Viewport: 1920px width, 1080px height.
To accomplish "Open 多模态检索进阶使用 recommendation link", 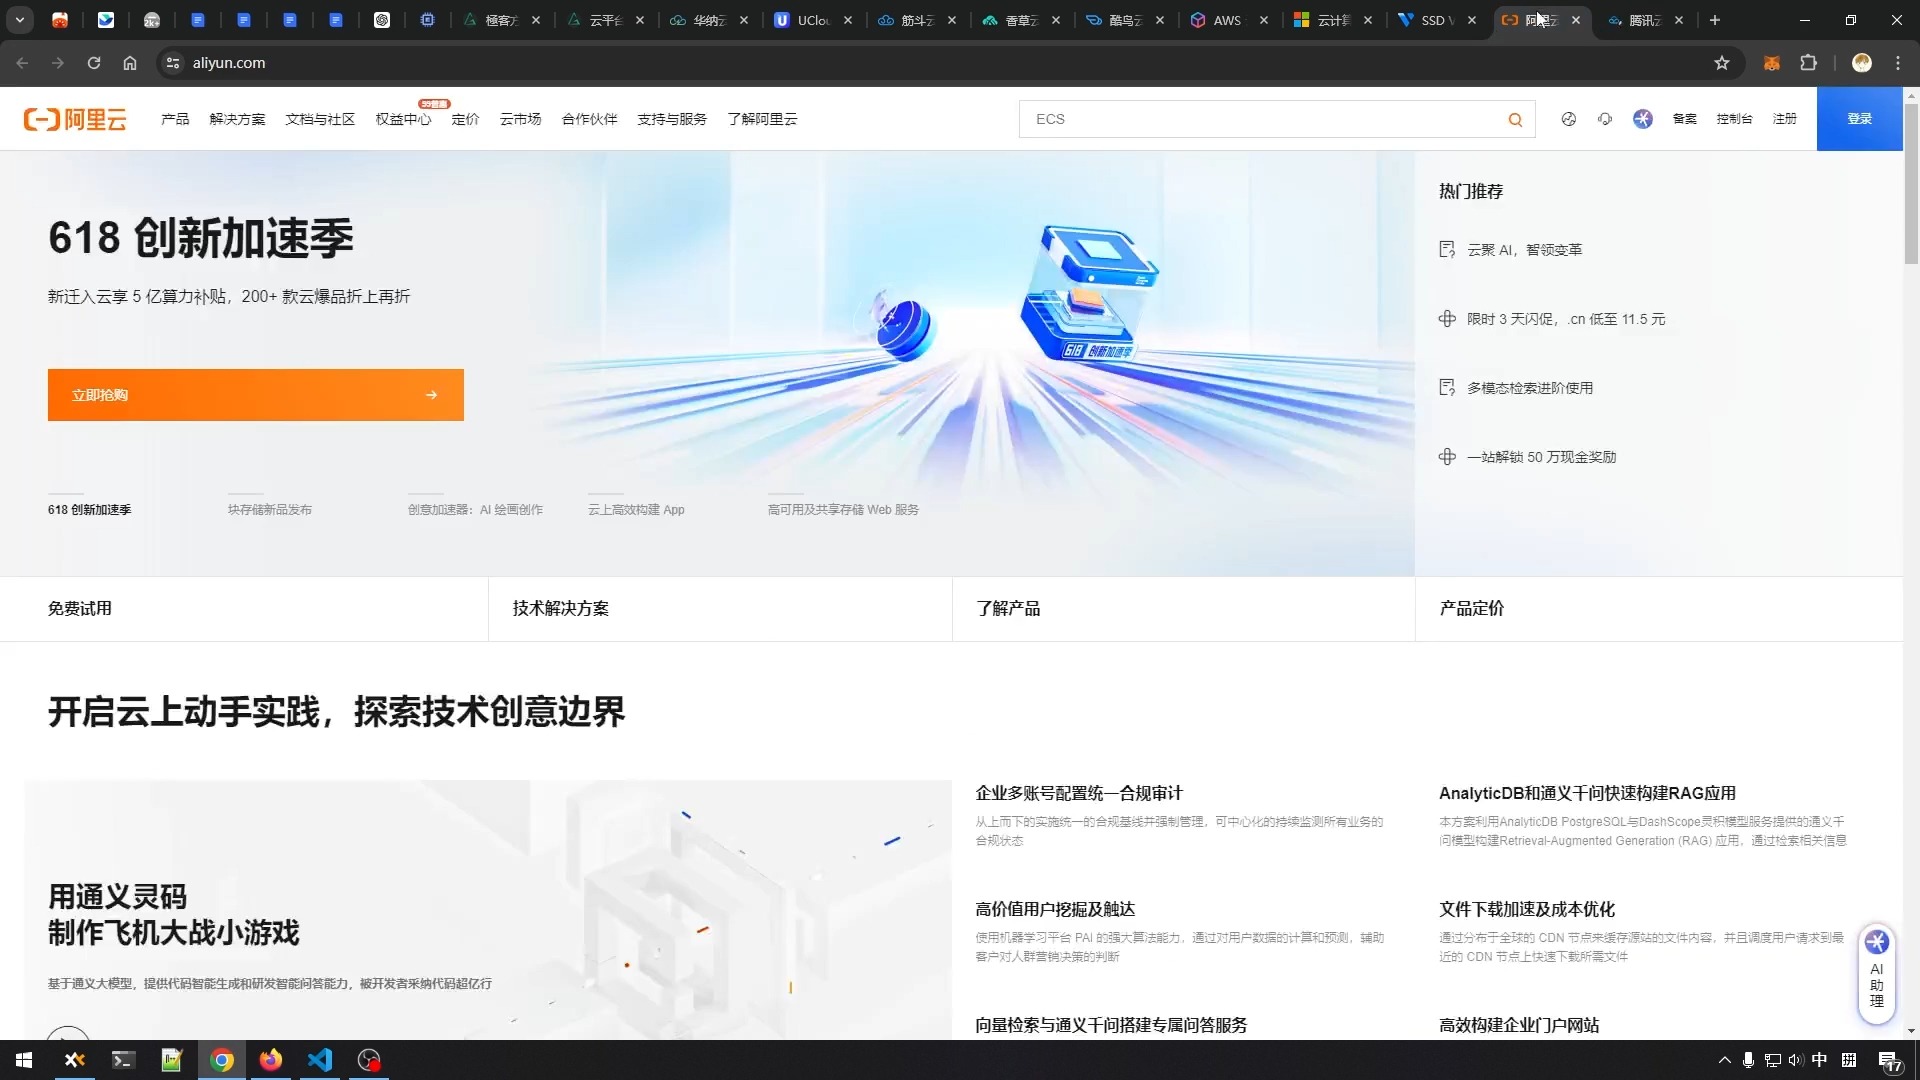I will 1530,388.
